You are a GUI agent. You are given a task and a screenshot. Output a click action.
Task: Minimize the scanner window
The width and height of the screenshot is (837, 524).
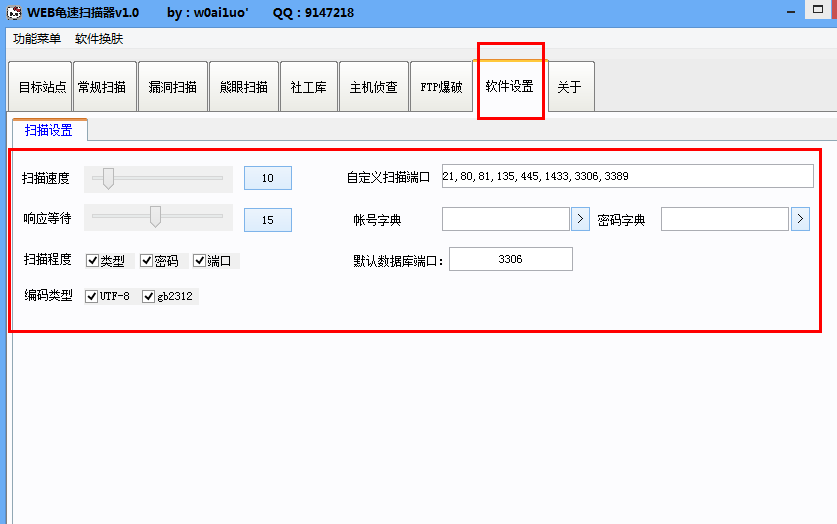[791, 12]
